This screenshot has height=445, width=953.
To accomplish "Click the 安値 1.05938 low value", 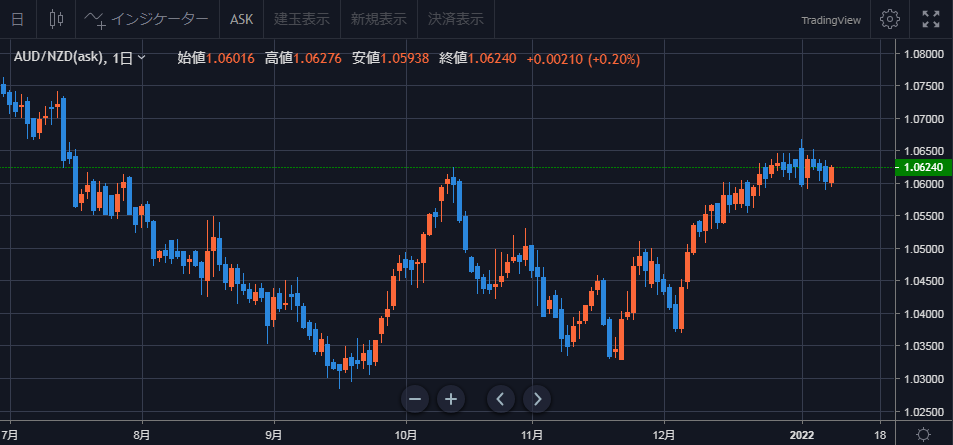I will (x=393, y=58).
